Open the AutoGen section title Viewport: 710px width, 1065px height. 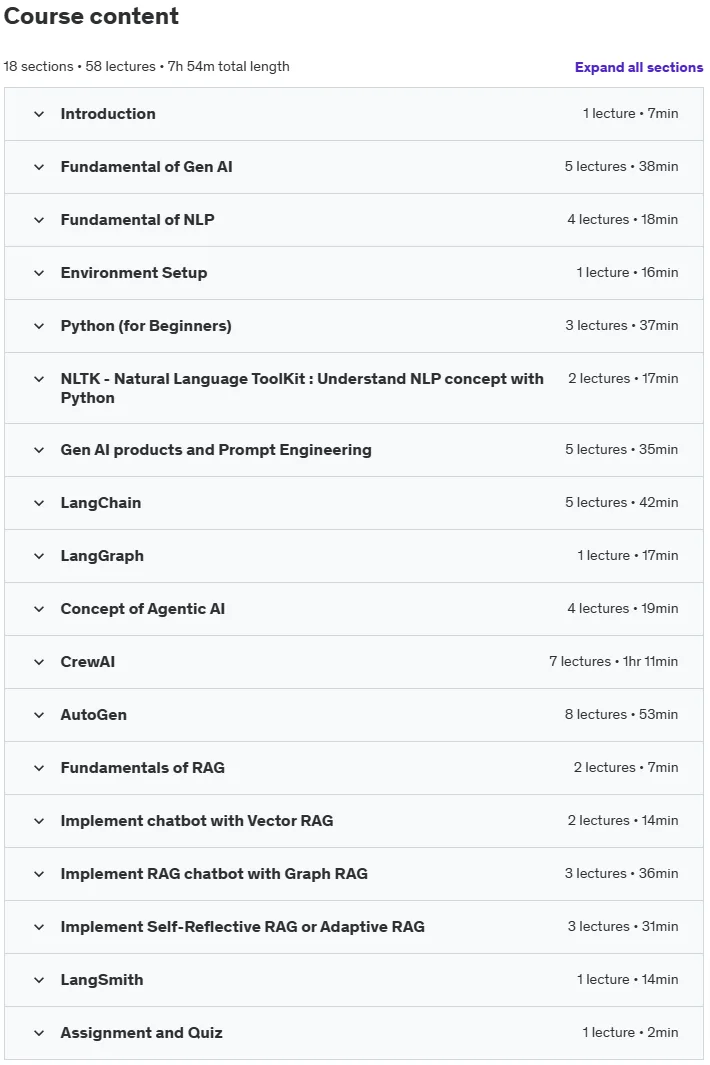click(x=94, y=715)
